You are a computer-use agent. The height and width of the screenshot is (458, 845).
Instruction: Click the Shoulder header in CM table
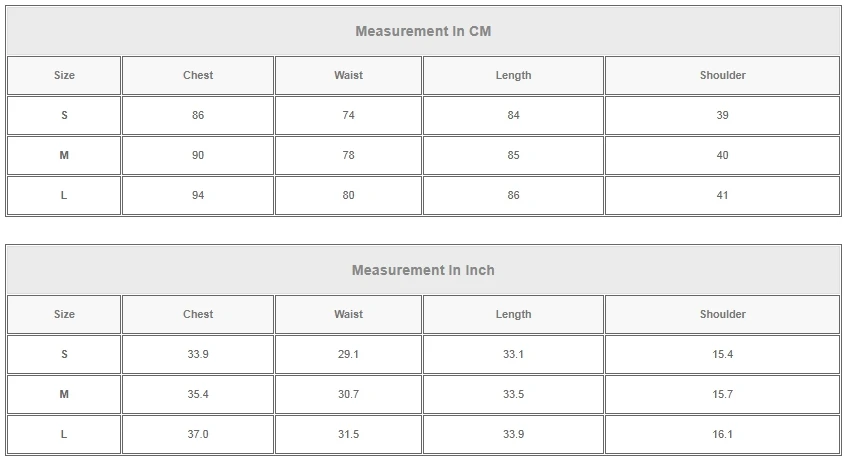tap(722, 75)
